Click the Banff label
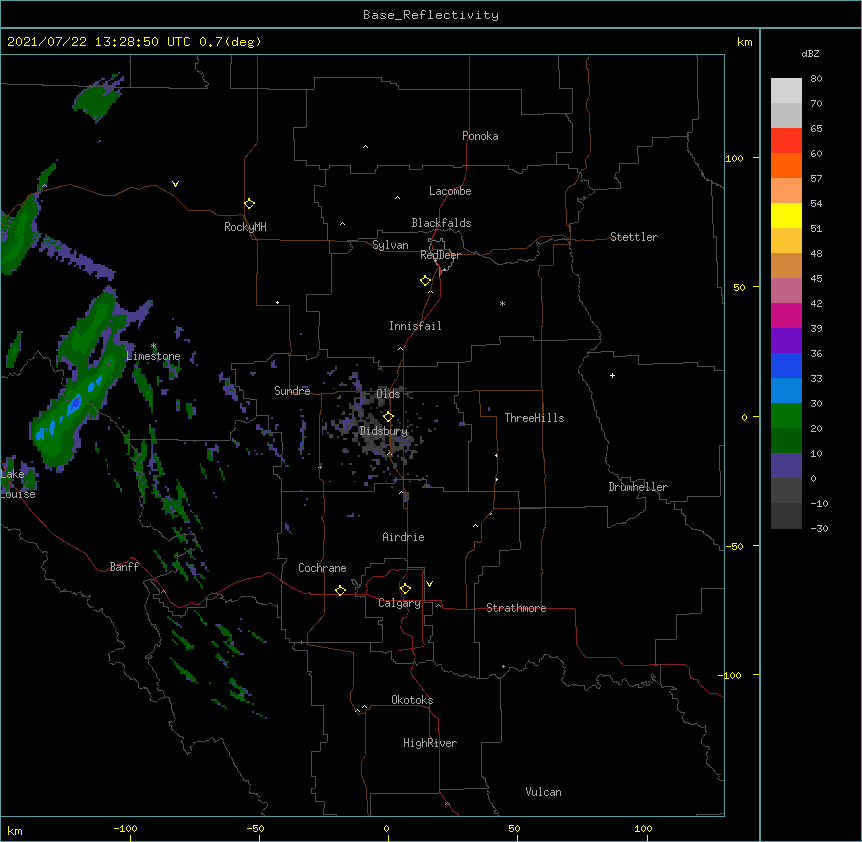This screenshot has width=862, height=842. click(x=124, y=567)
